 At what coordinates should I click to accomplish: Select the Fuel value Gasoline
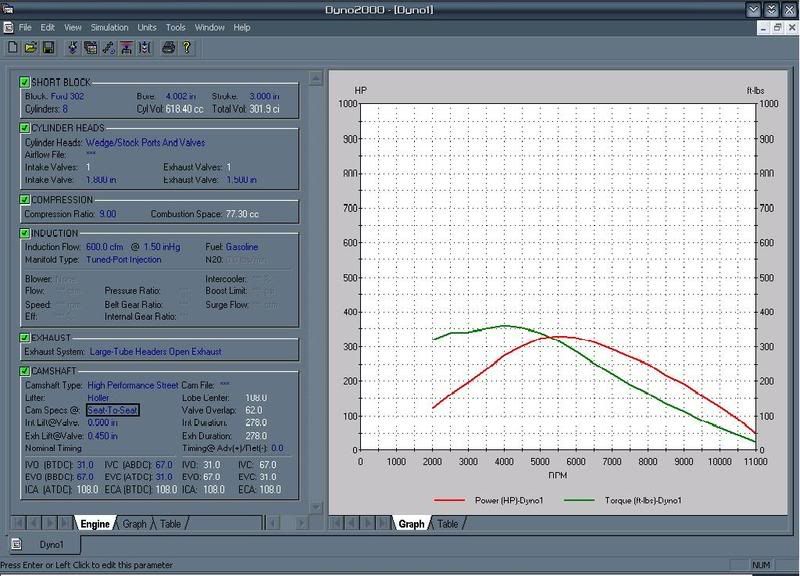[x=242, y=247]
